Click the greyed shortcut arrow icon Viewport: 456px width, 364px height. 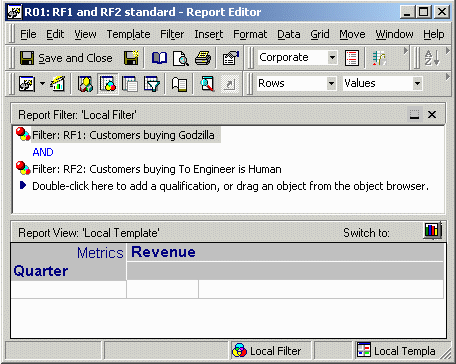230,84
